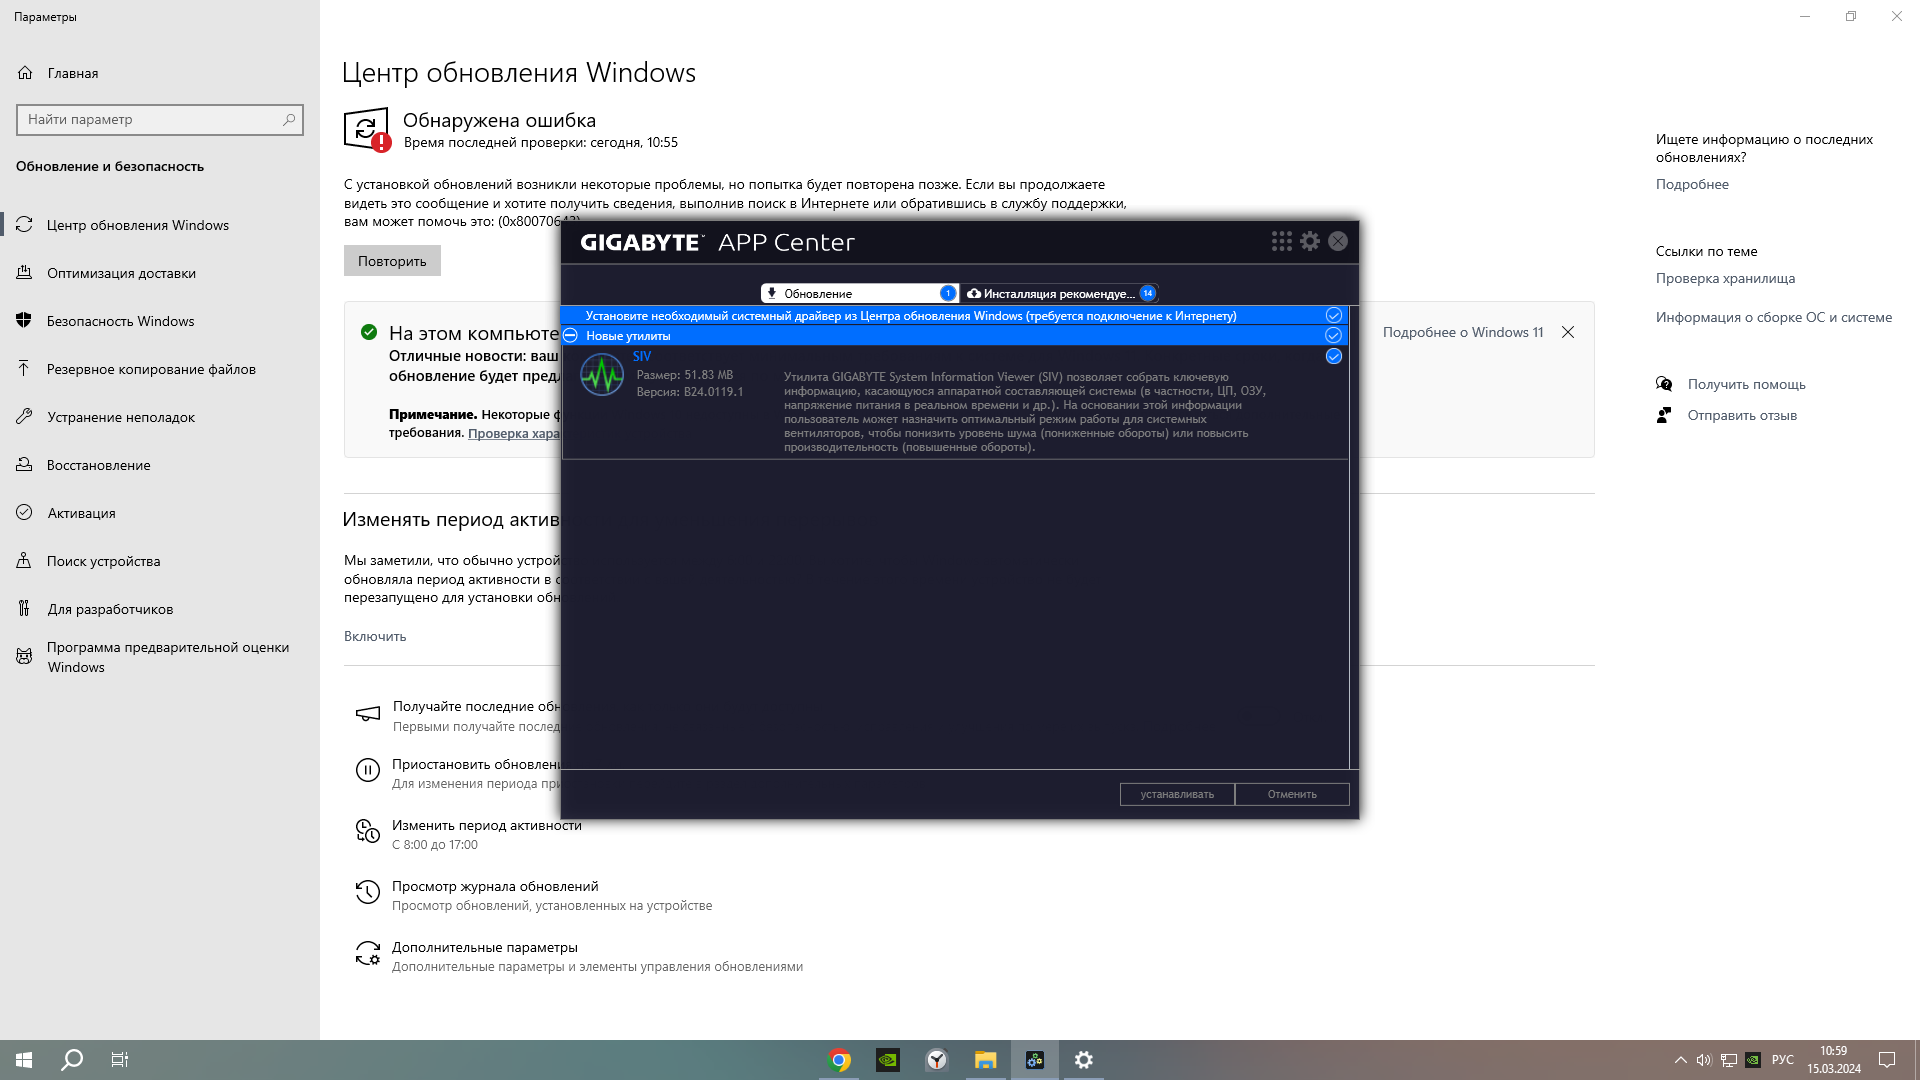Click the Отменить button in APP Center

click(x=1292, y=794)
